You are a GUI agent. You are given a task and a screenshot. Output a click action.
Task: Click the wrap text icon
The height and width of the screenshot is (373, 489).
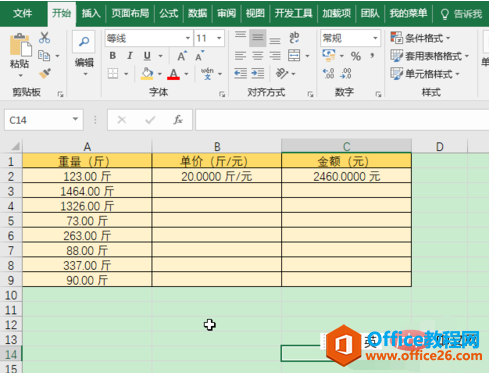point(294,37)
